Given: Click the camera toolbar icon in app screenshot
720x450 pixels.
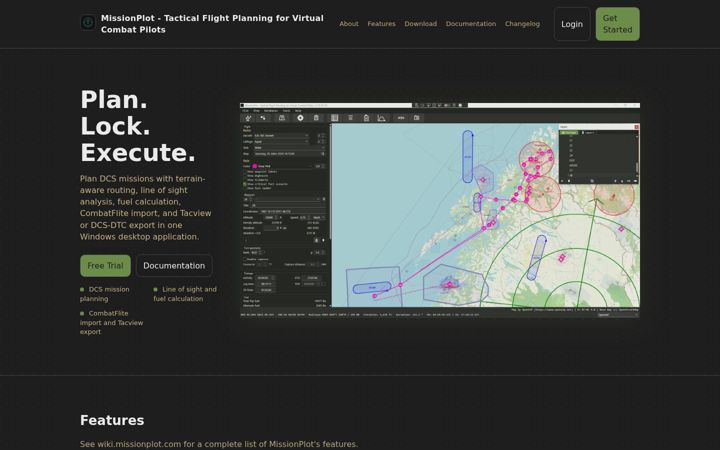Looking at the screenshot, I should click(x=416, y=118).
